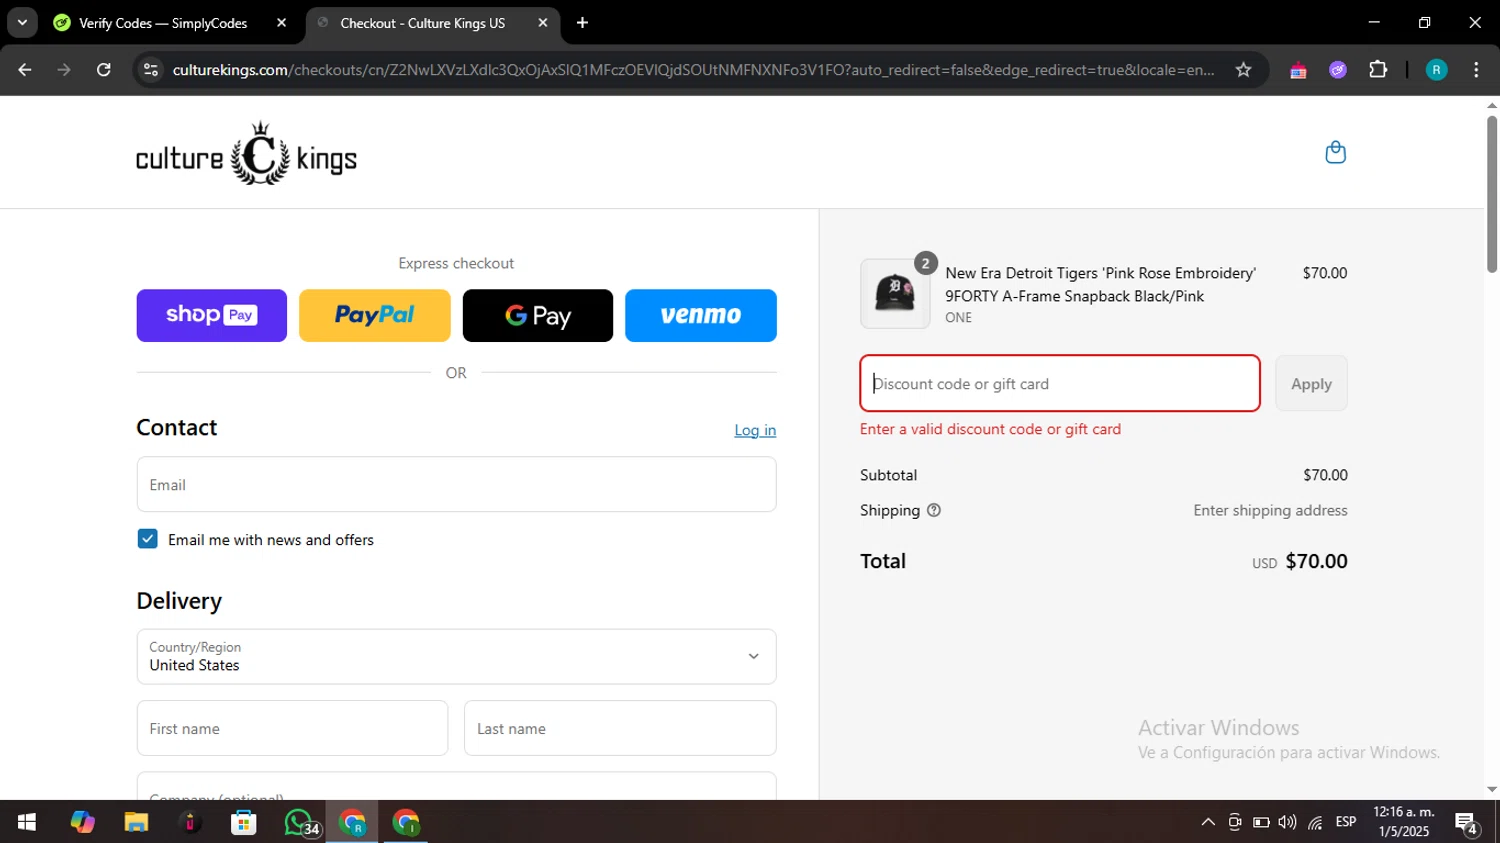Click the Total amount $70.00
Image resolution: width=1500 pixels, height=843 pixels.
[x=1316, y=561]
